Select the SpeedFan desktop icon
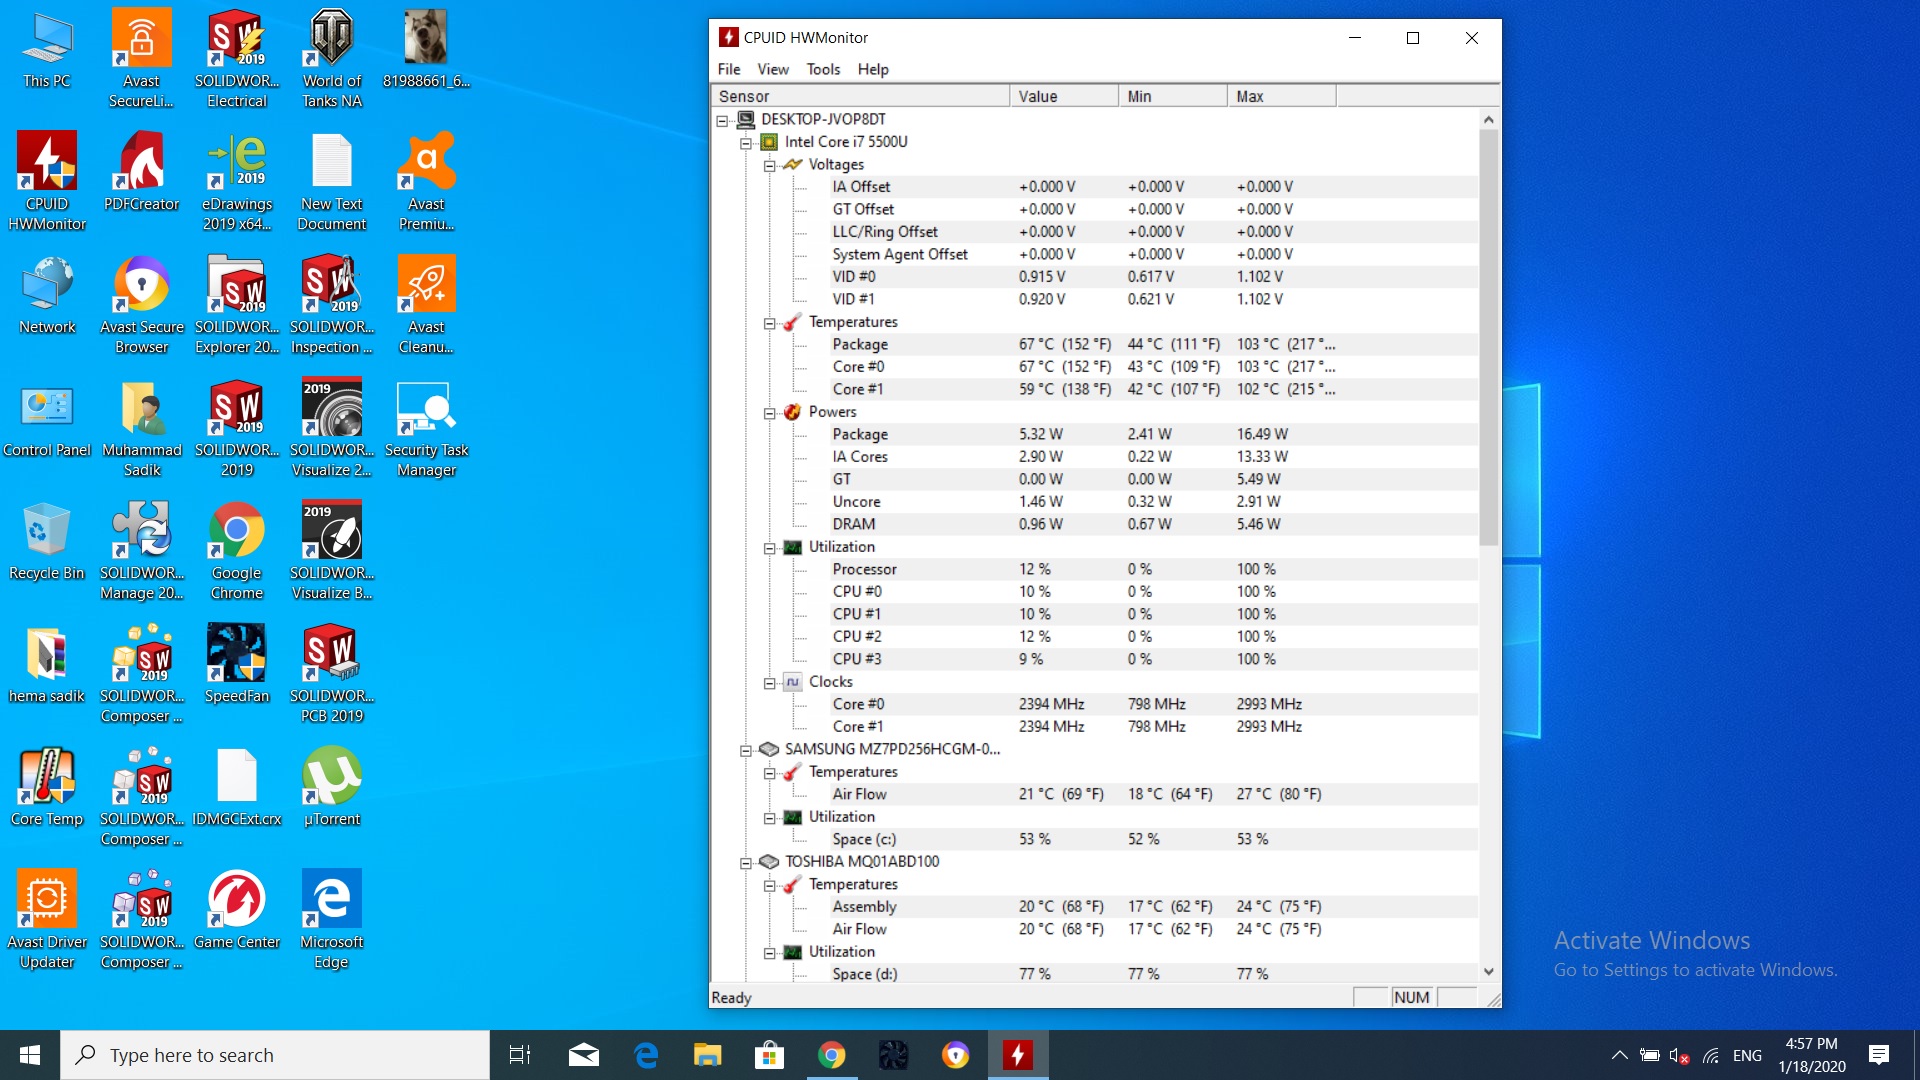1920x1080 pixels. pyautogui.click(x=237, y=663)
